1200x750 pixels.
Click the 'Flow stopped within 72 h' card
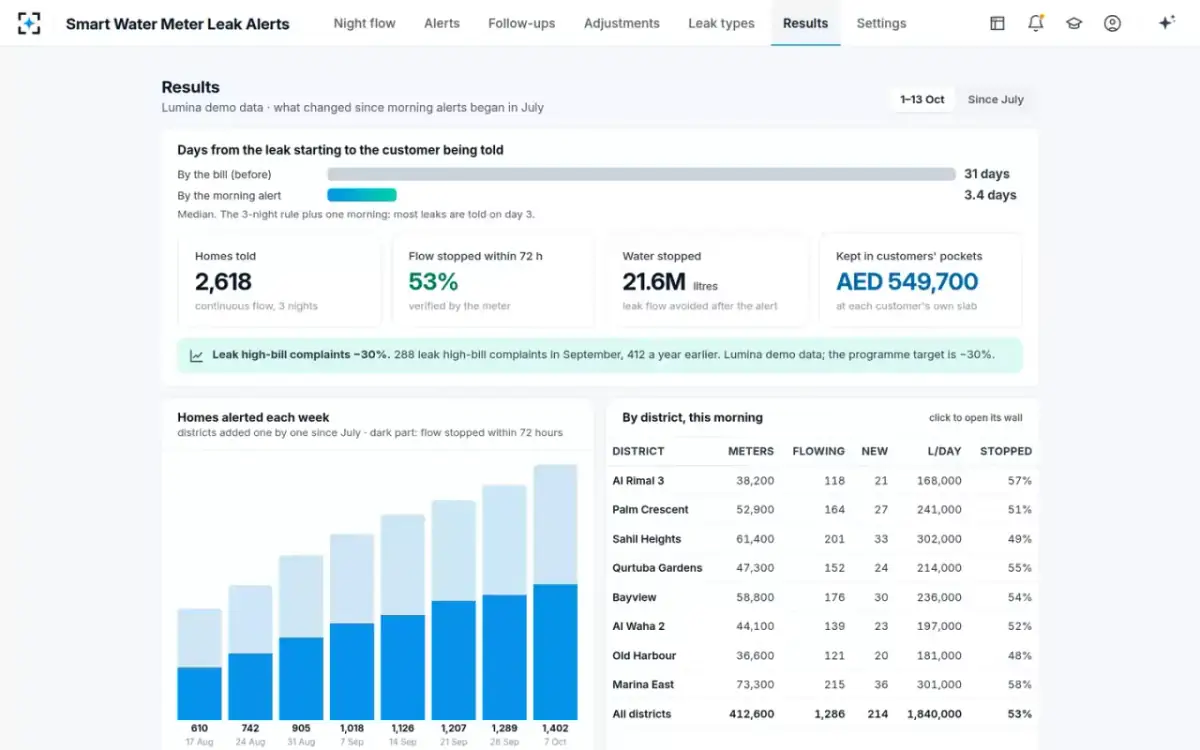pos(493,281)
